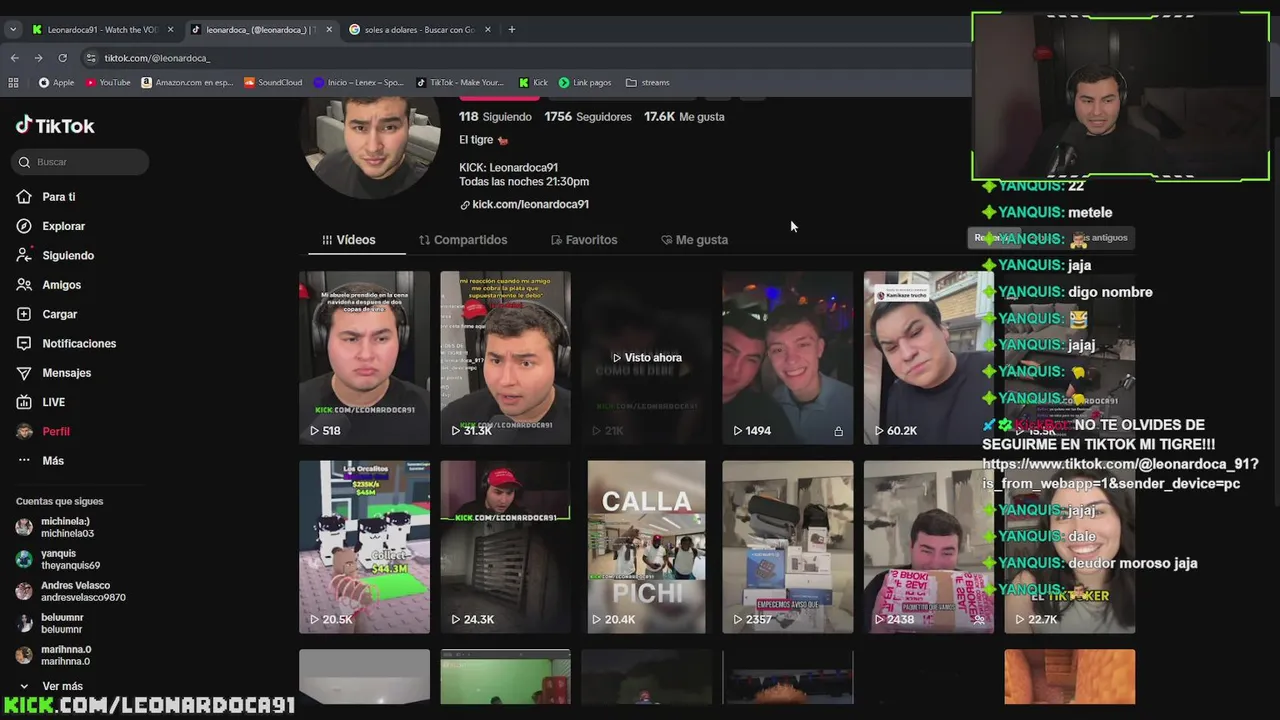Click the Buscar search field
1280x720 pixels.
tap(80, 162)
